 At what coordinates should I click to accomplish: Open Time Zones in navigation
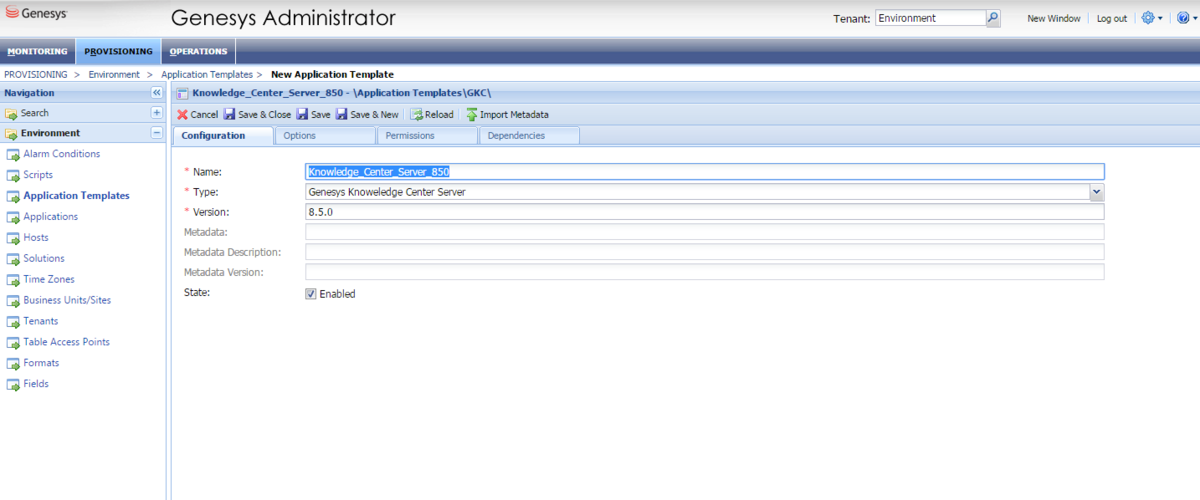[x=49, y=280]
